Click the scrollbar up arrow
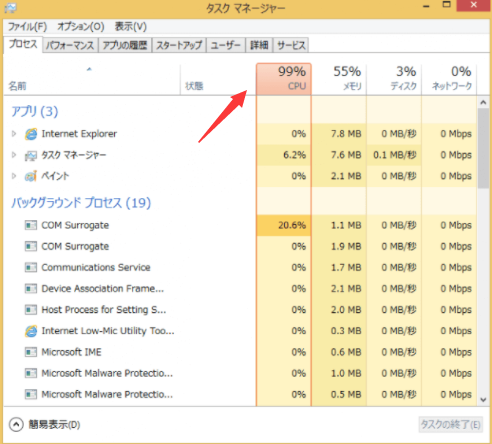492x444 pixels. pos(483,103)
